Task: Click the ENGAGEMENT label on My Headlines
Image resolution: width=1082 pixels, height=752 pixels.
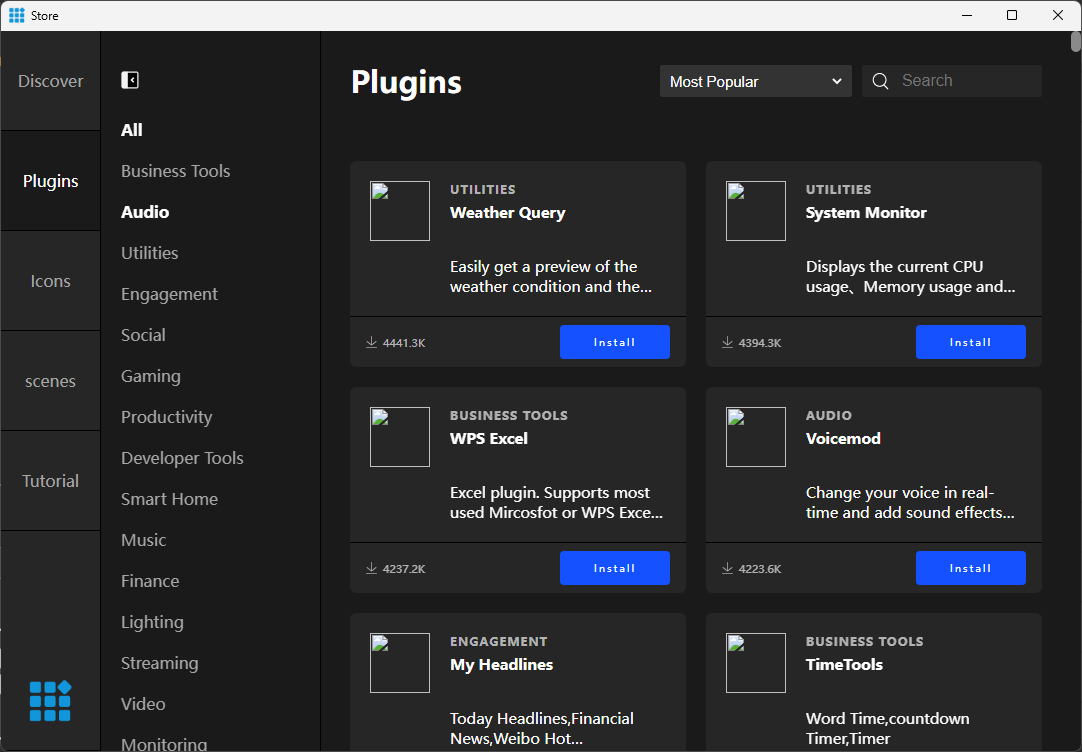Action: coord(499,642)
